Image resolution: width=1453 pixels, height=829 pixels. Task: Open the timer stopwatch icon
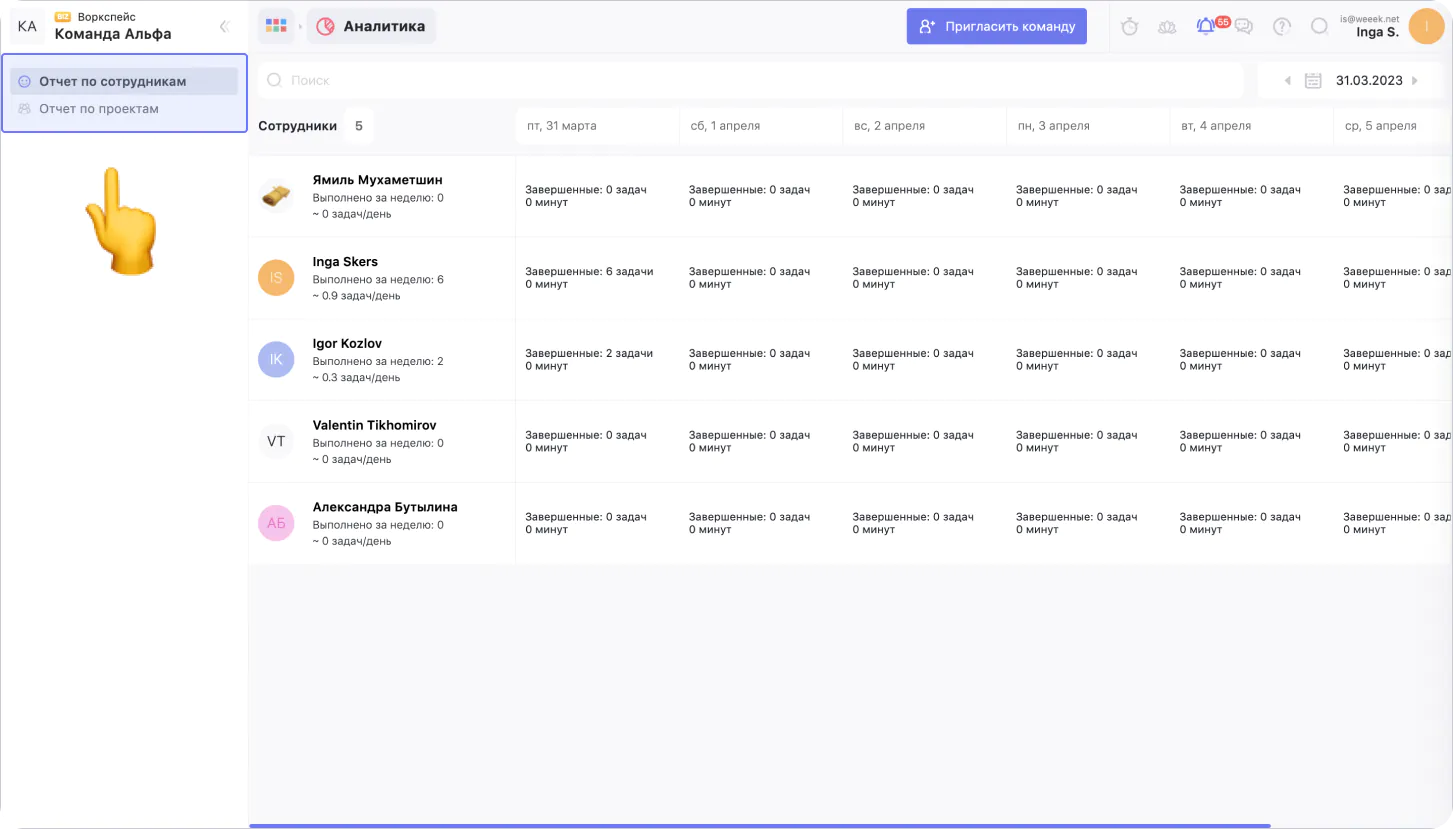pos(1129,27)
